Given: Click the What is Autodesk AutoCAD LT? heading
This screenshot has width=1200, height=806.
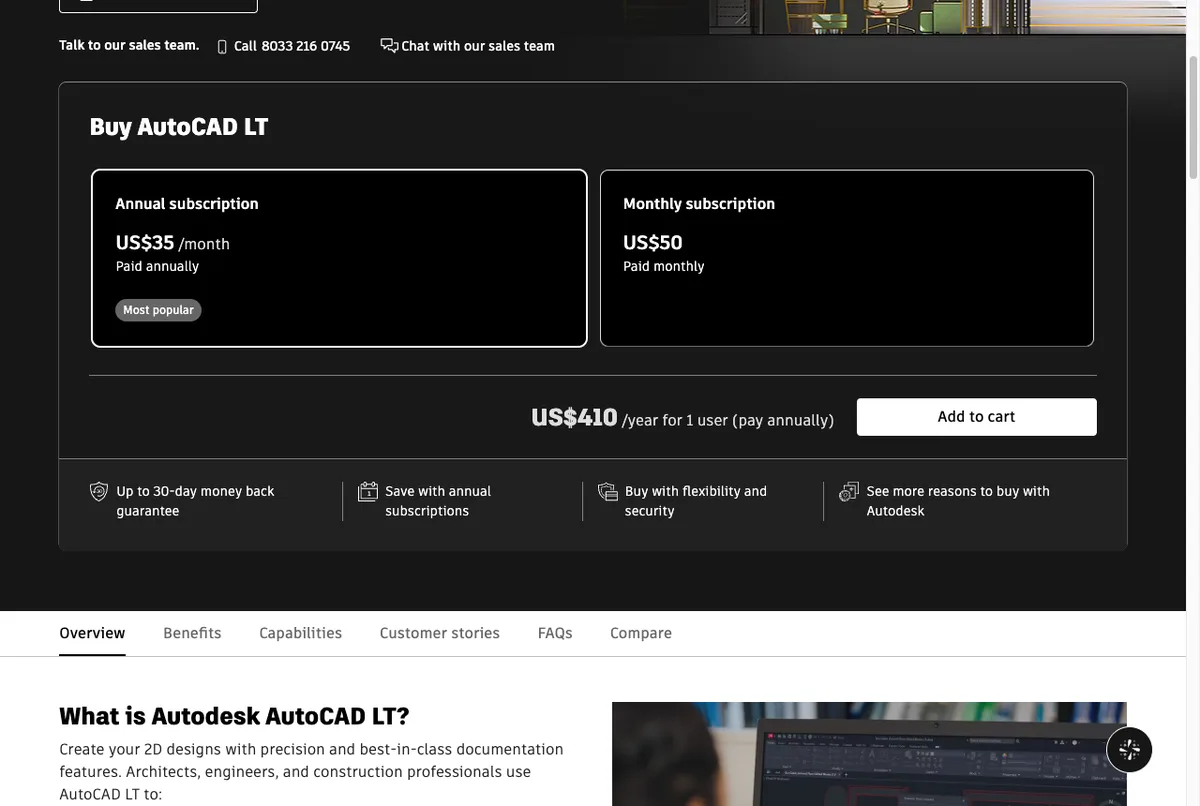Looking at the screenshot, I should (234, 716).
